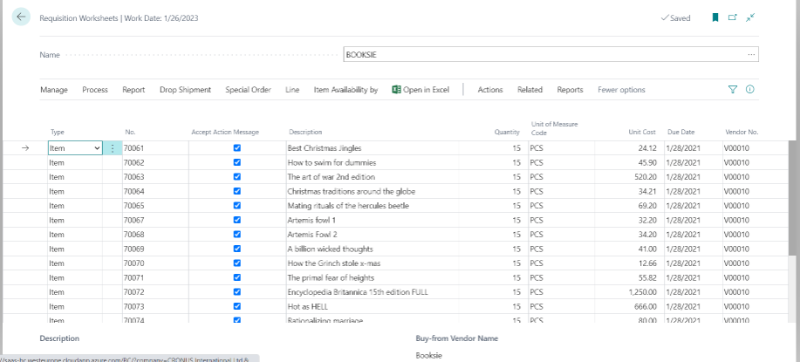This screenshot has height=362, width=800.
Task: Click the Unit of Measure Code column header
Action: click(x=554, y=128)
